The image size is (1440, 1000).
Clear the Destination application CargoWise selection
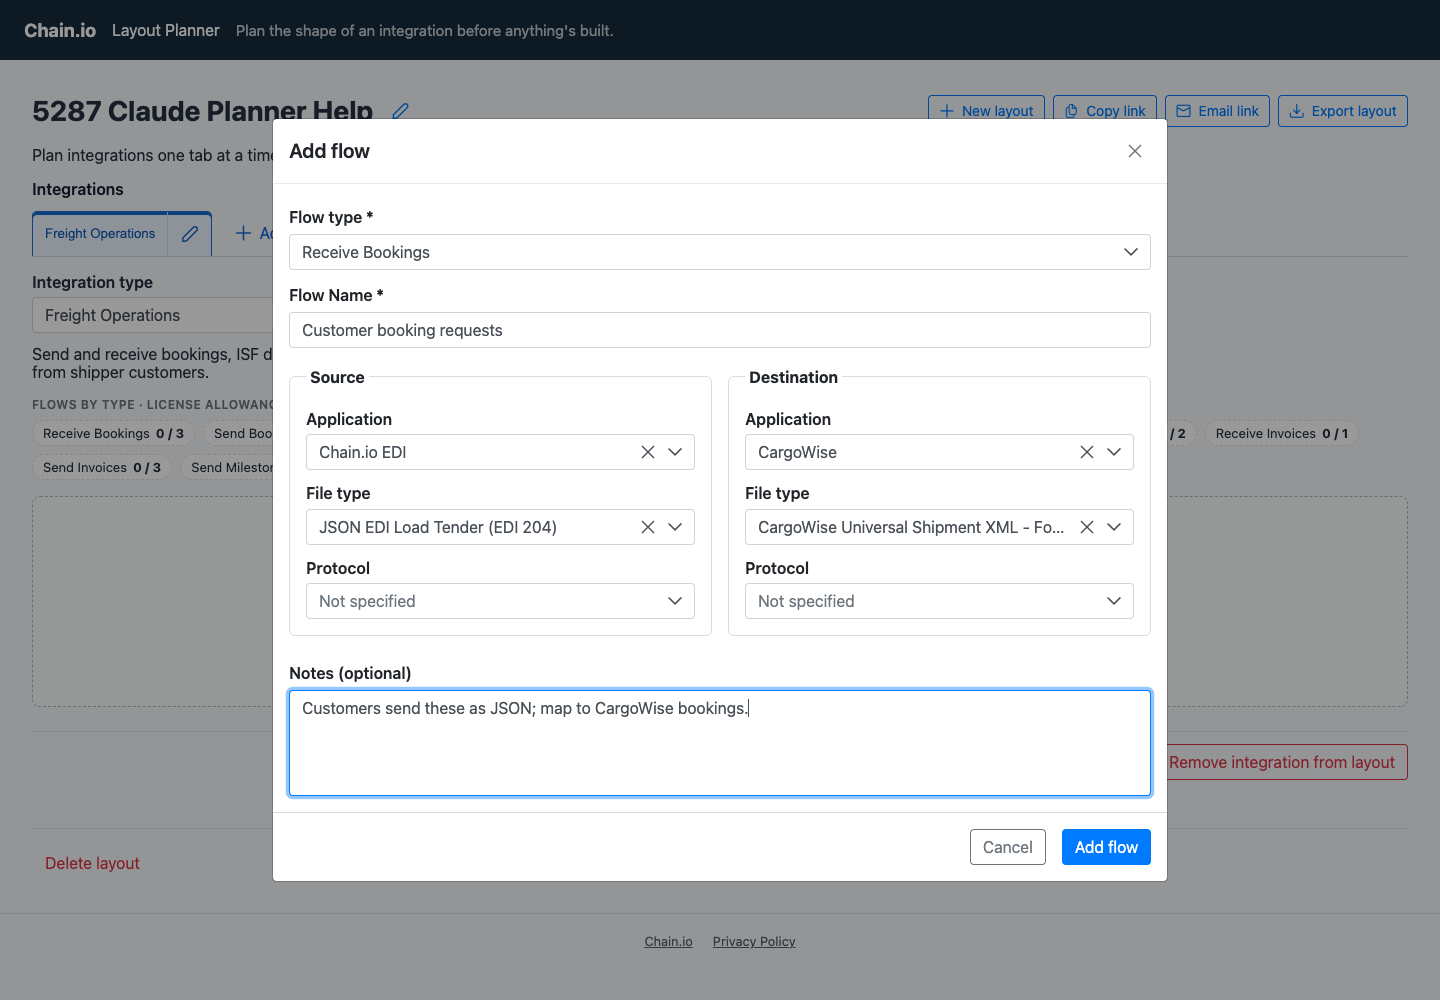coord(1087,452)
